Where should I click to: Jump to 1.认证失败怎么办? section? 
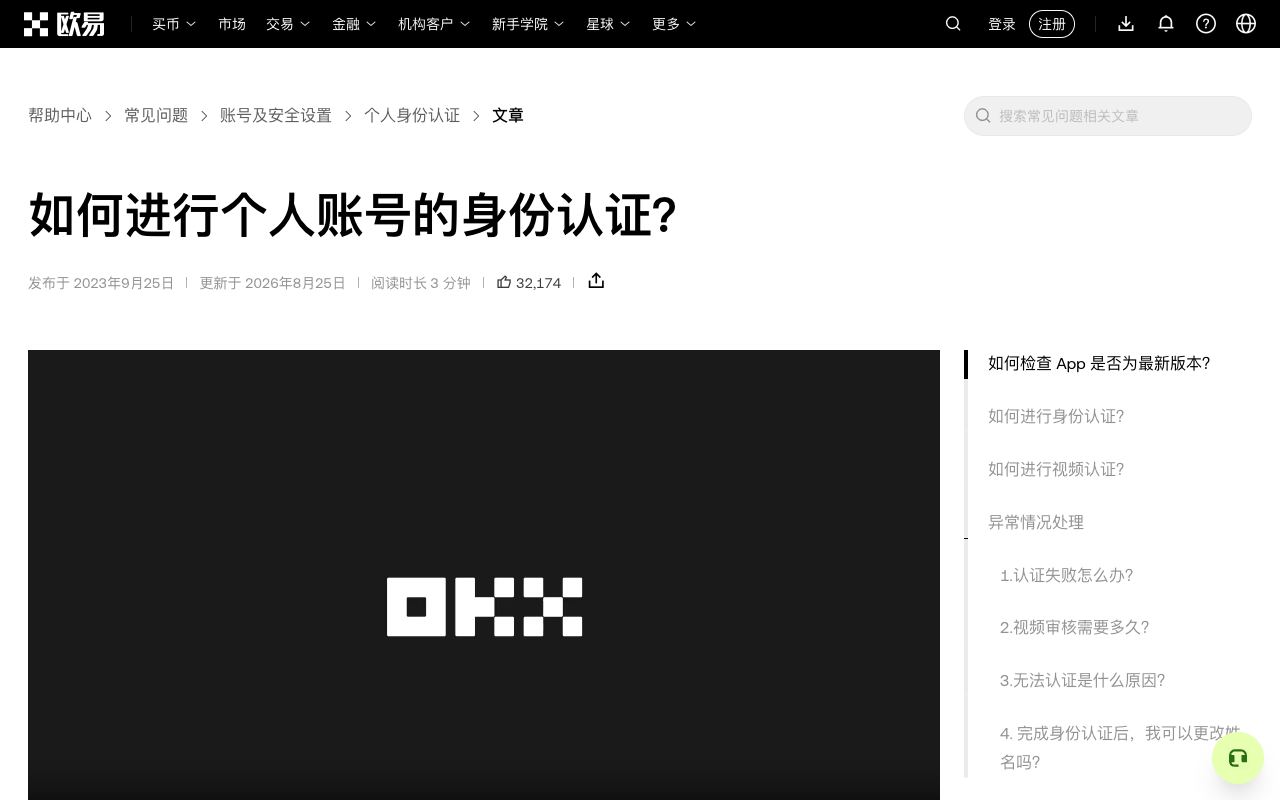[x=1066, y=576]
